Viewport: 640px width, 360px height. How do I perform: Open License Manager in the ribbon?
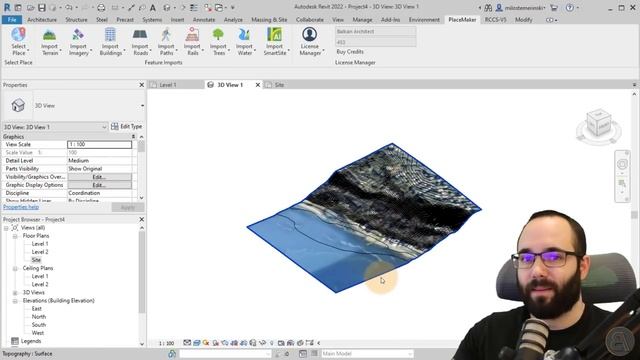pyautogui.click(x=310, y=42)
